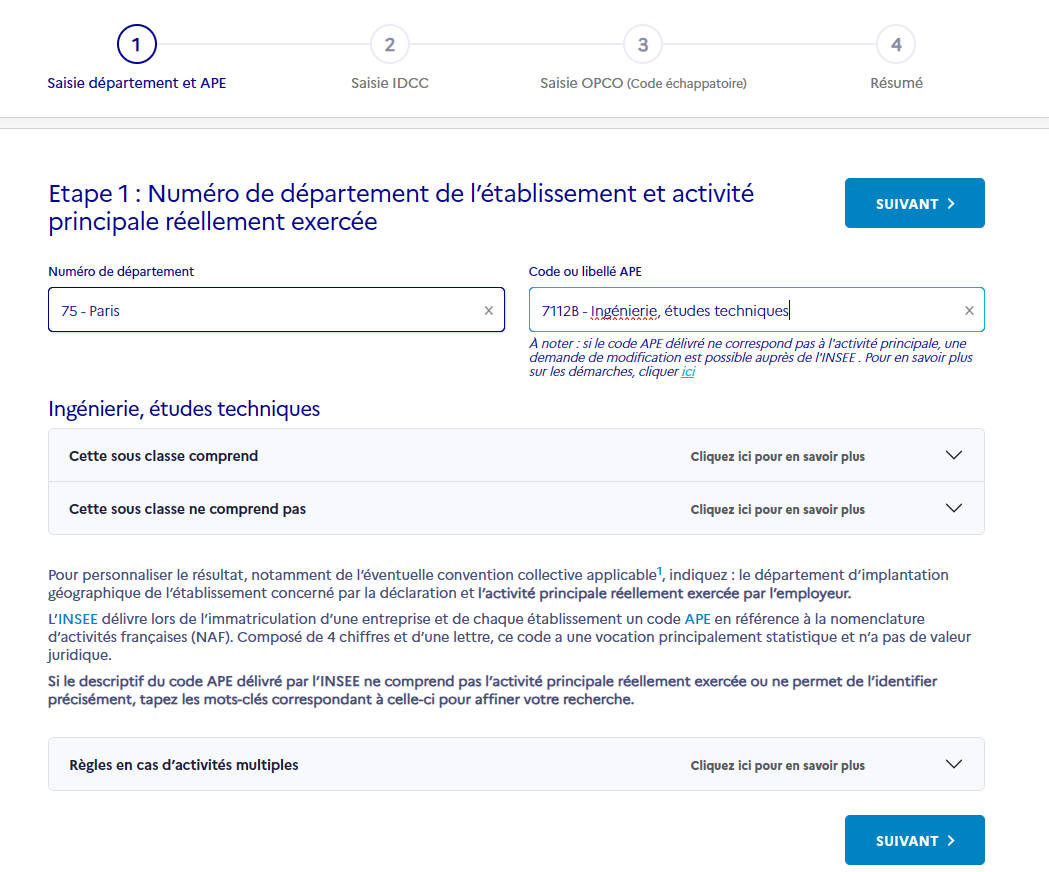Expand chevron for Cette sous classe comprend
1049x872 pixels.
click(x=953, y=456)
